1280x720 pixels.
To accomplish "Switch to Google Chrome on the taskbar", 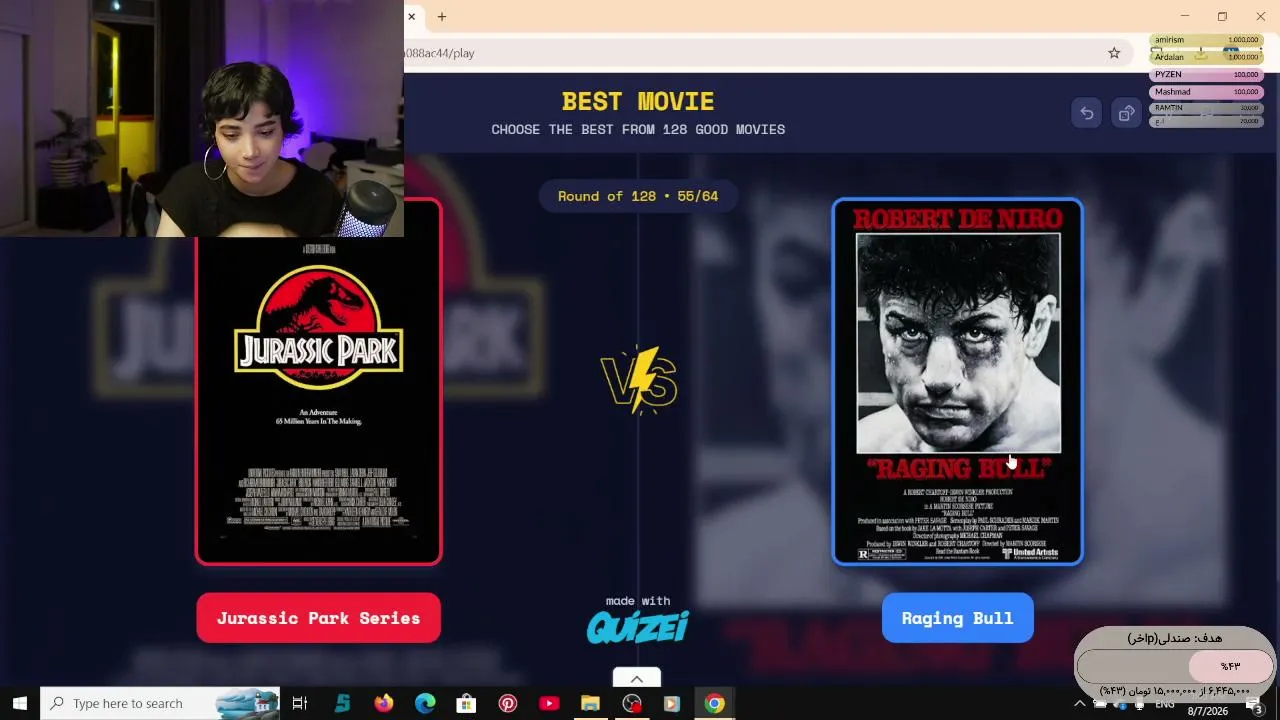I will click(x=714, y=703).
